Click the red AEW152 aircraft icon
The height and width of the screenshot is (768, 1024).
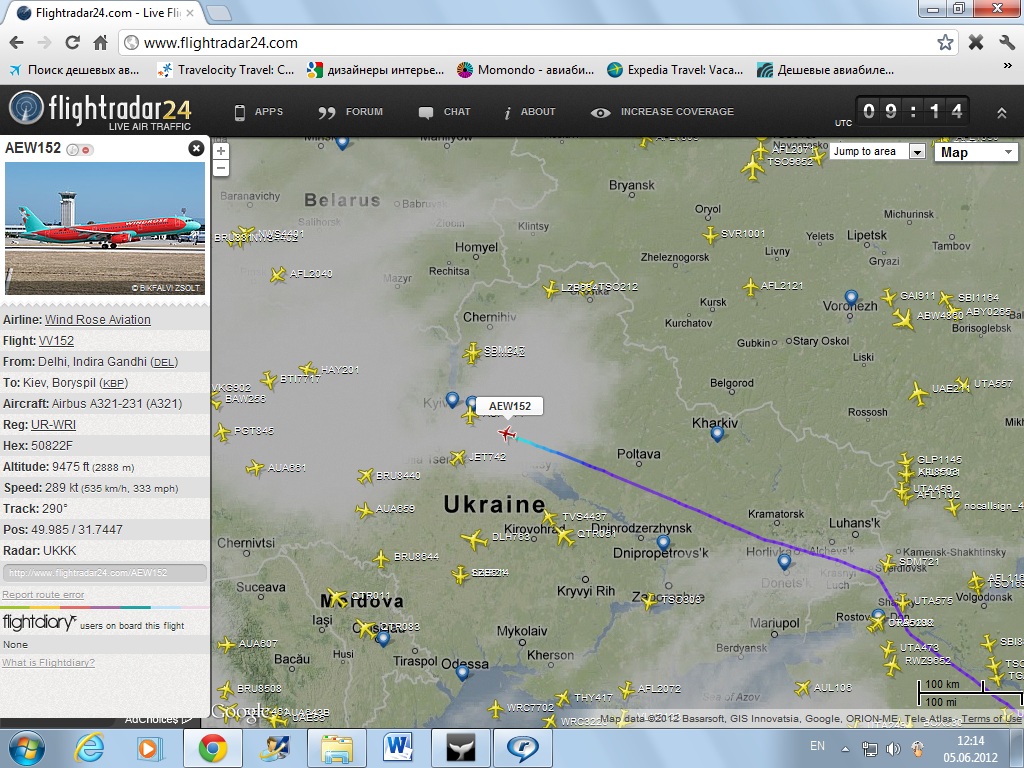506,433
